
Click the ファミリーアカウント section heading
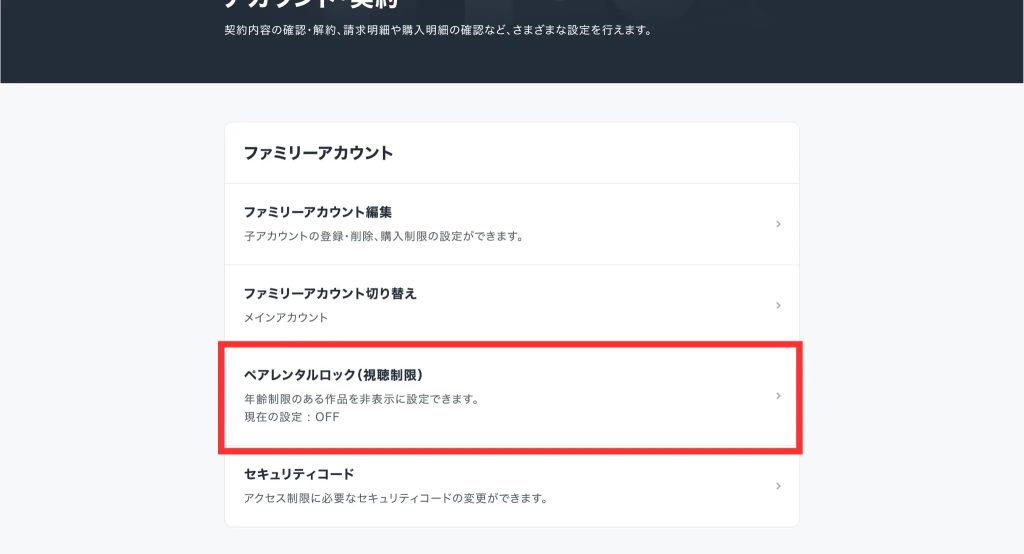pos(318,153)
